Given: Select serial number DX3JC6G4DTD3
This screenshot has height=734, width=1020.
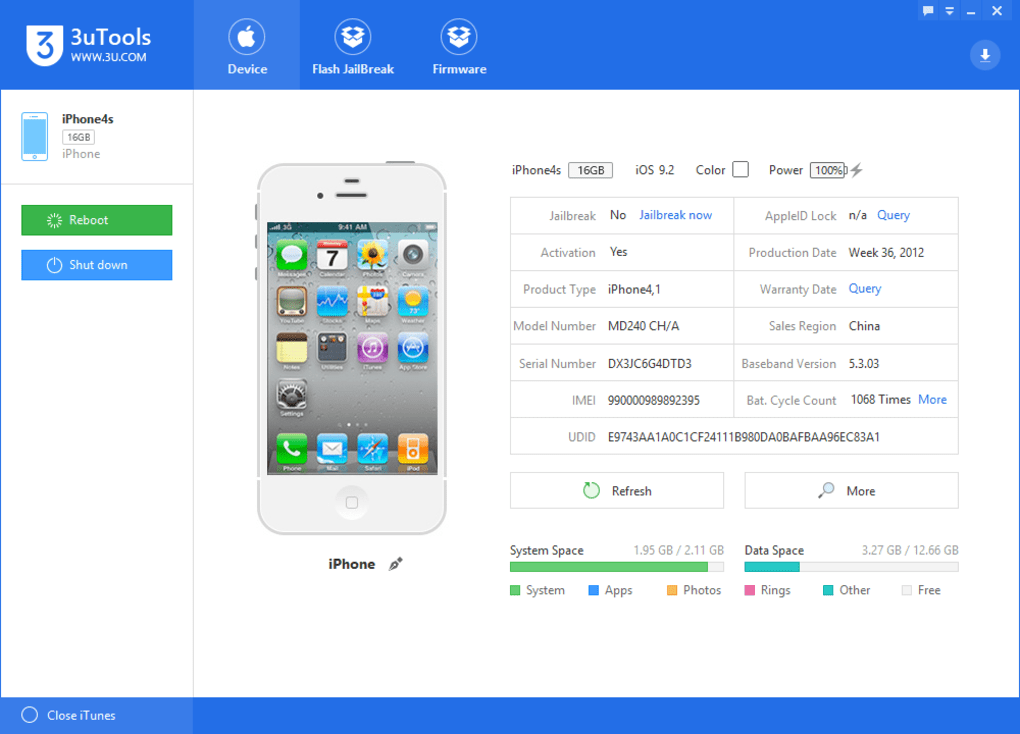Looking at the screenshot, I should point(649,364).
